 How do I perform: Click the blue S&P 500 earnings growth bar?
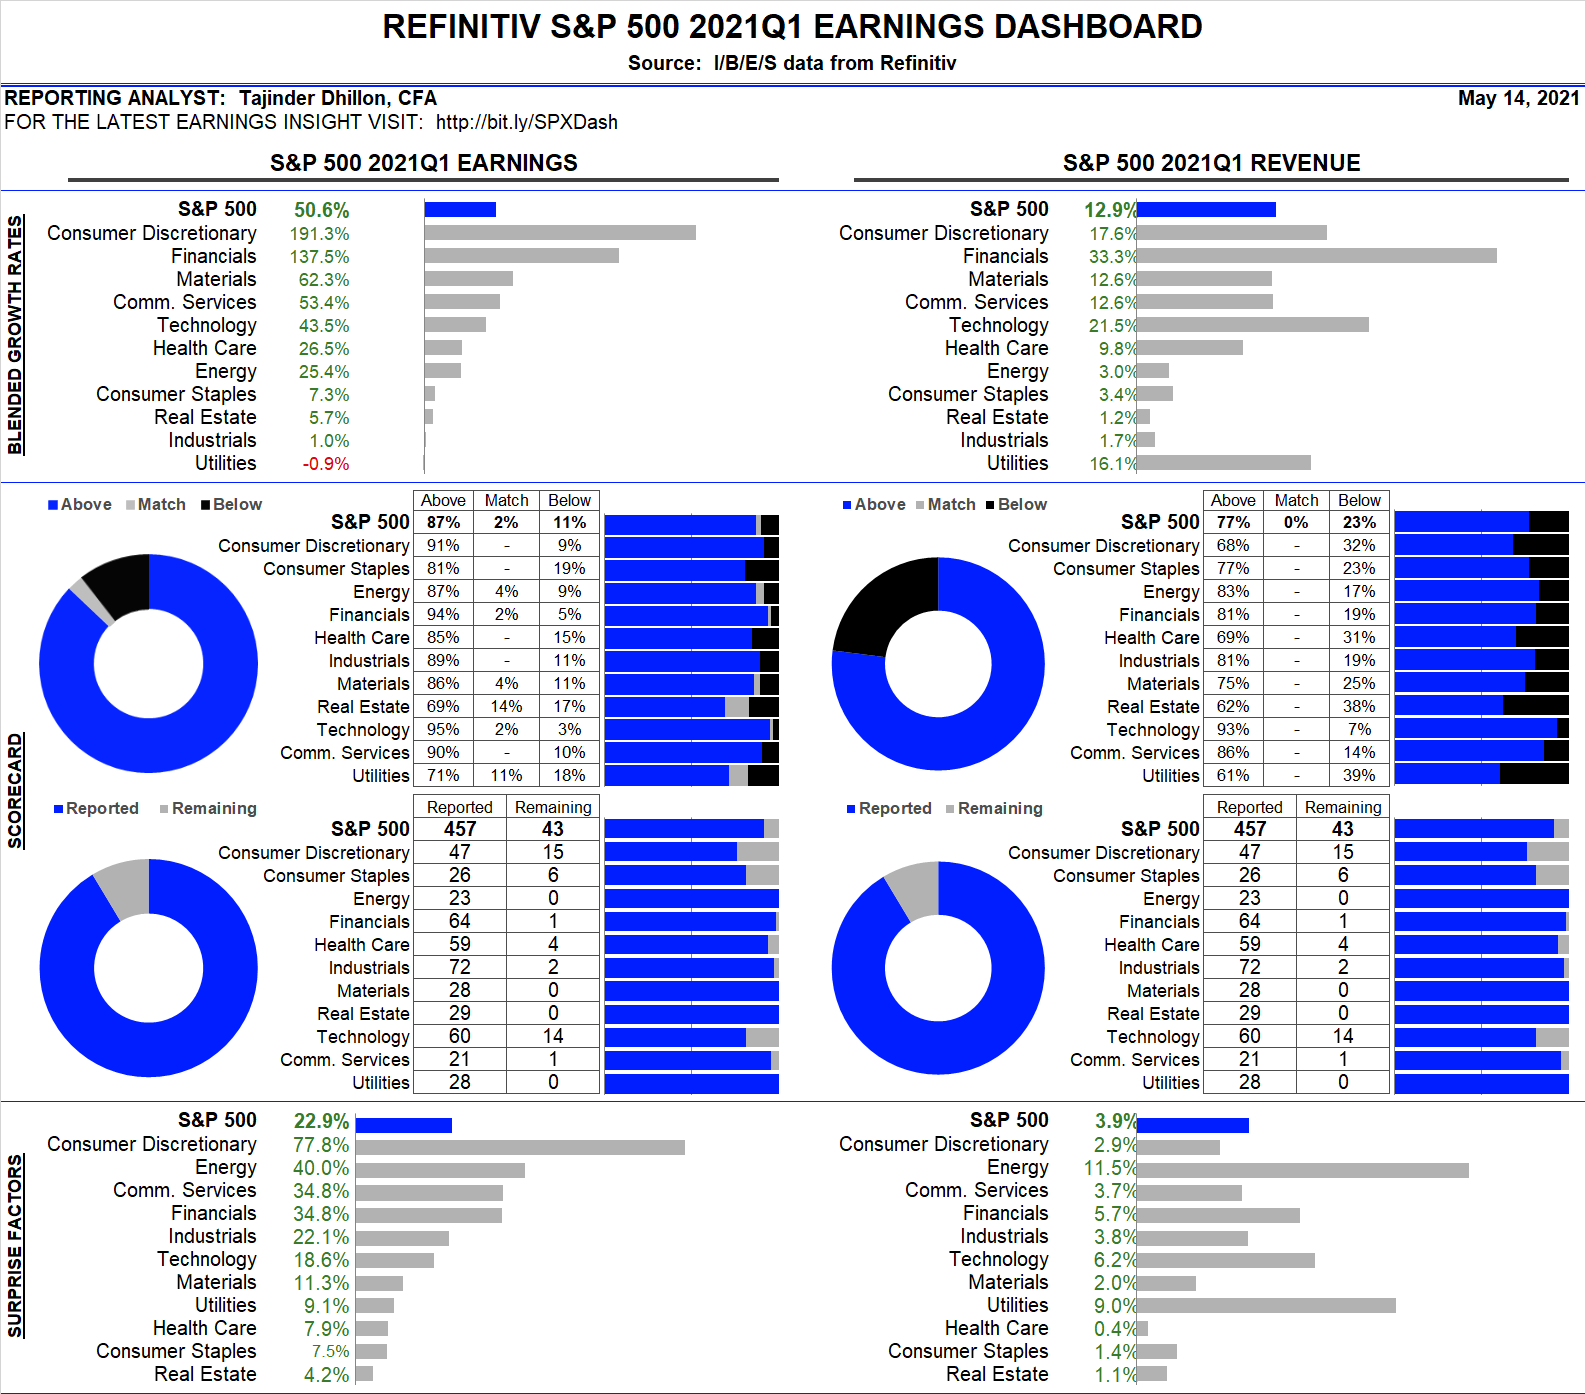(460, 209)
